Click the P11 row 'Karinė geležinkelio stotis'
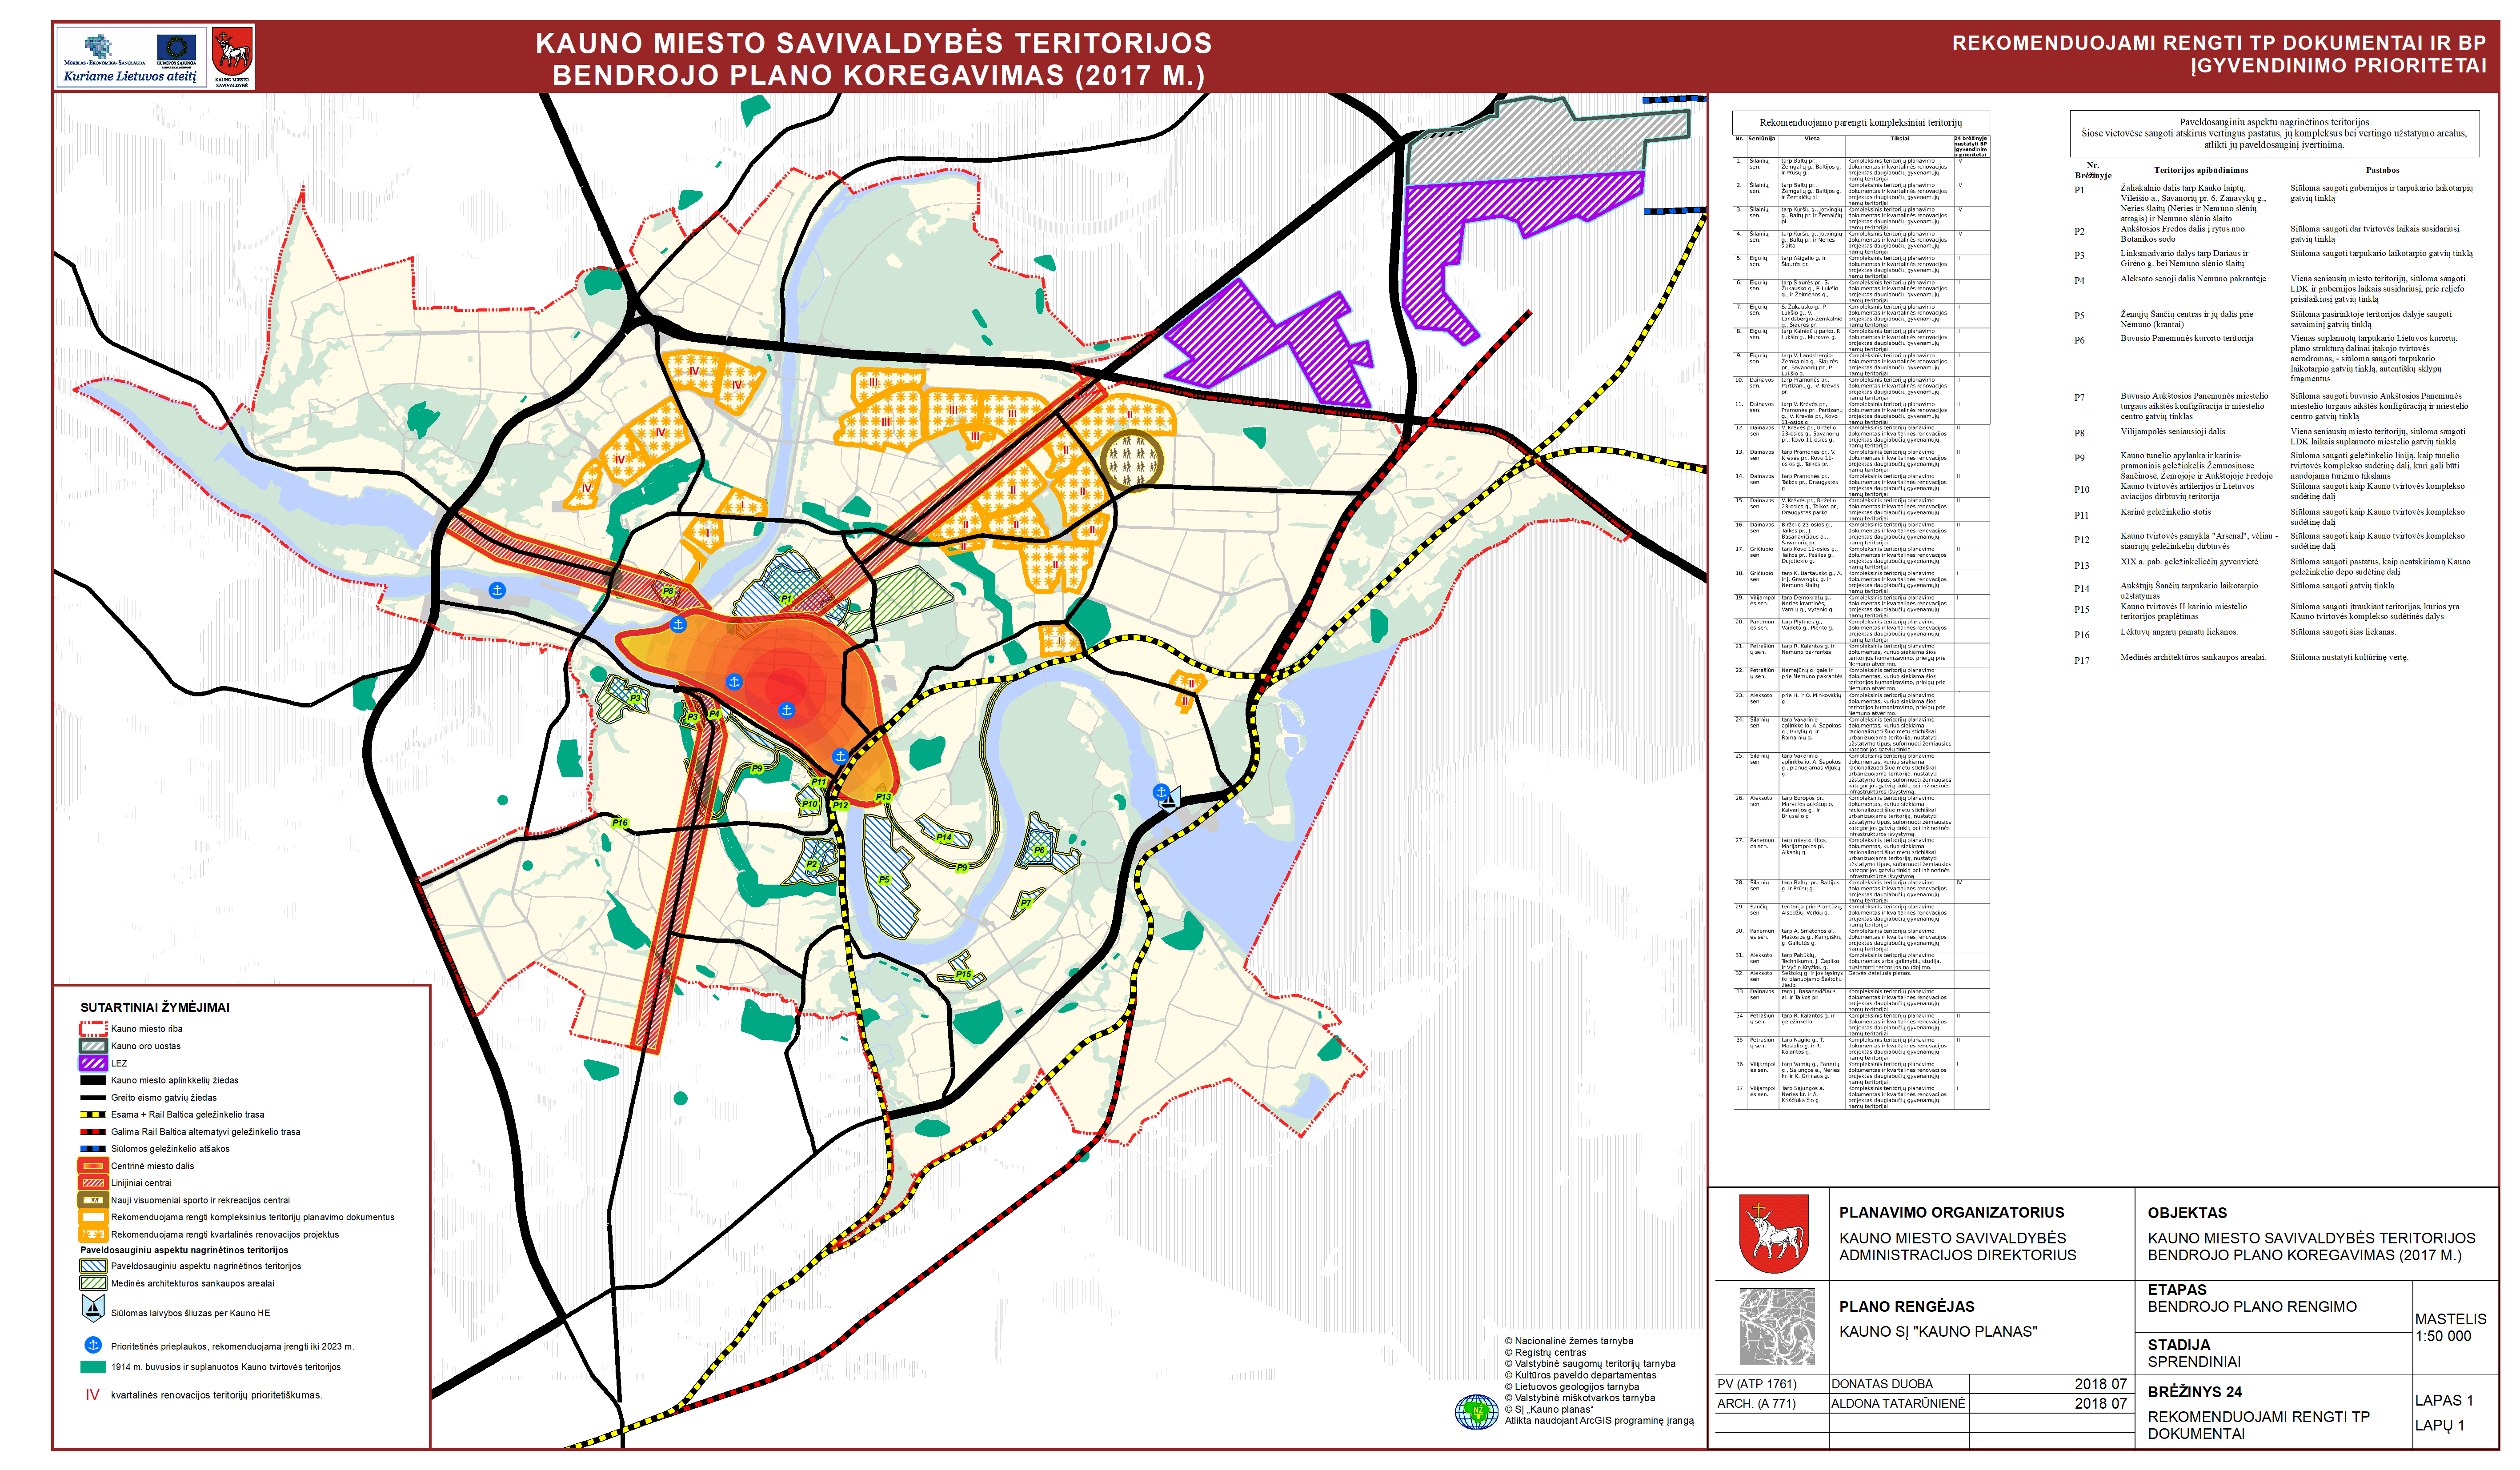The image size is (2520, 1470). (x=2165, y=512)
